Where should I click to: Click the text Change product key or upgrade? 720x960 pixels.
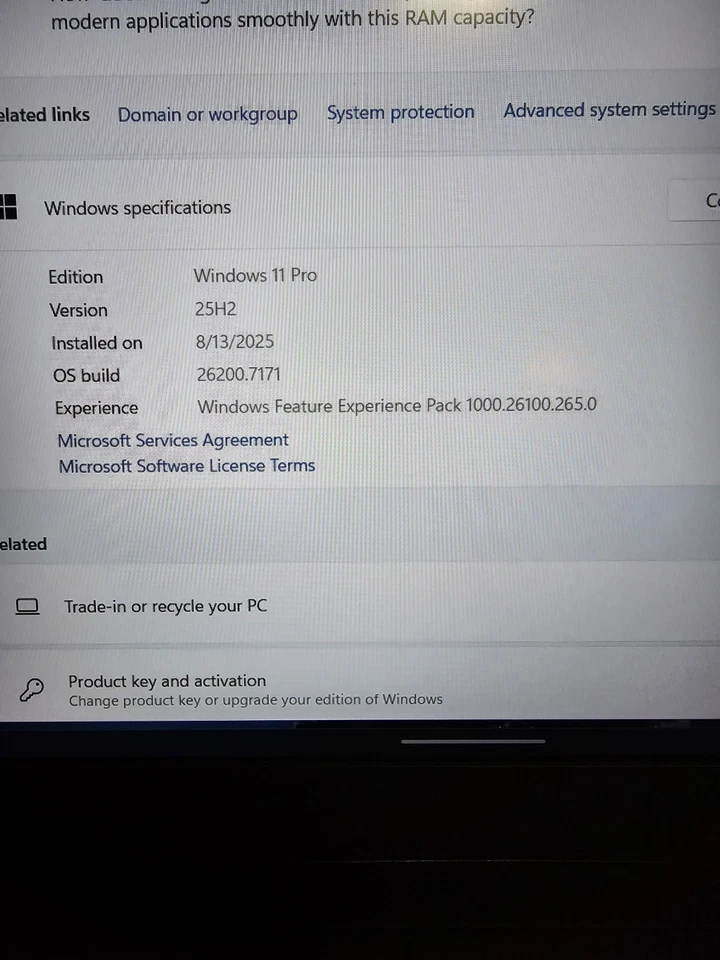[x=255, y=700]
